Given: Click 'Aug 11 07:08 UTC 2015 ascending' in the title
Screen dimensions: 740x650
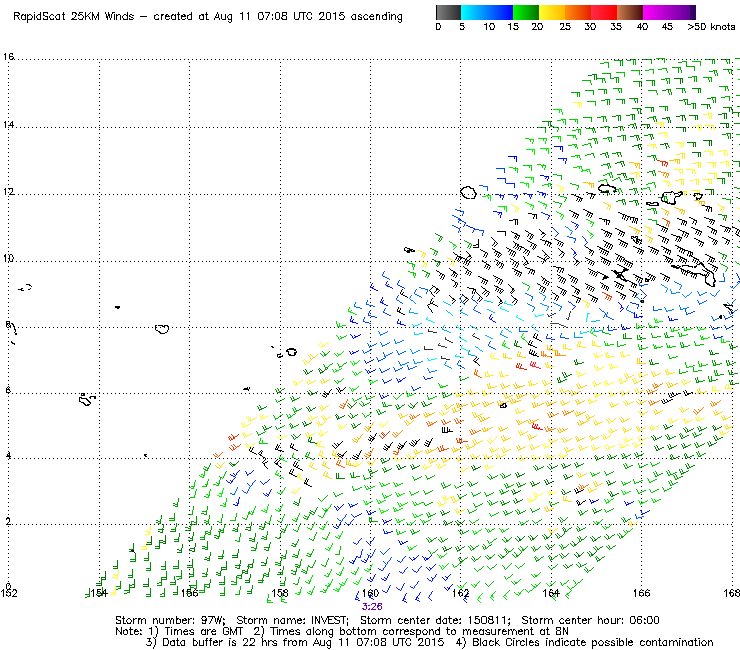Looking at the screenshot, I should 308,17.
